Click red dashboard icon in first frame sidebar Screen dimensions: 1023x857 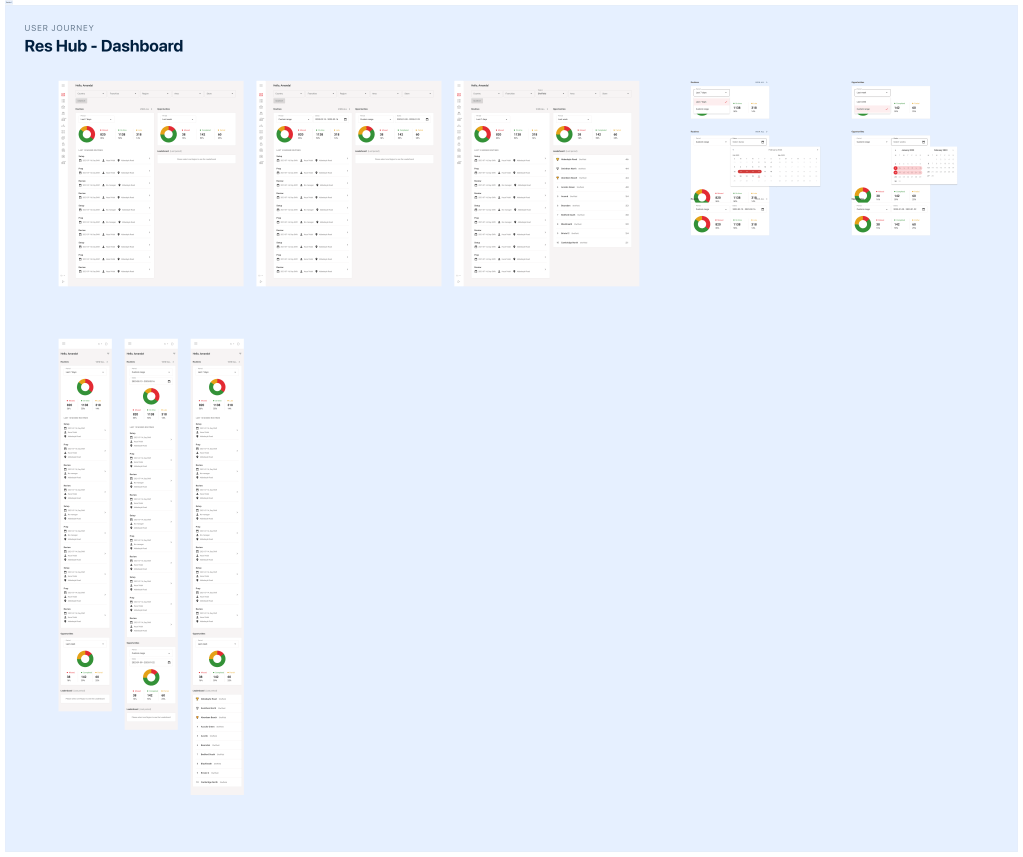coord(63,95)
